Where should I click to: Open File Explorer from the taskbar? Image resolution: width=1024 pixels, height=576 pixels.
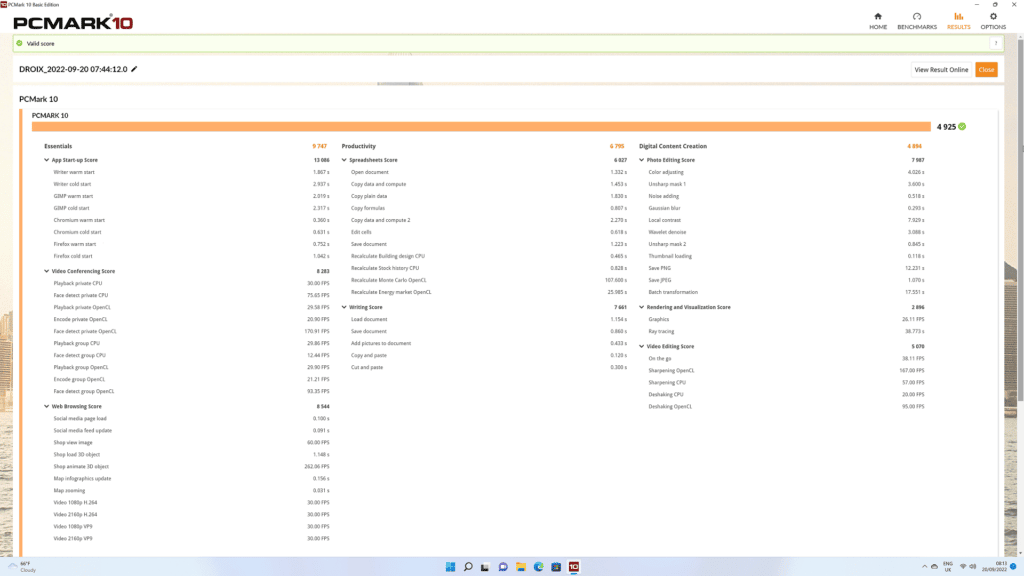point(520,567)
